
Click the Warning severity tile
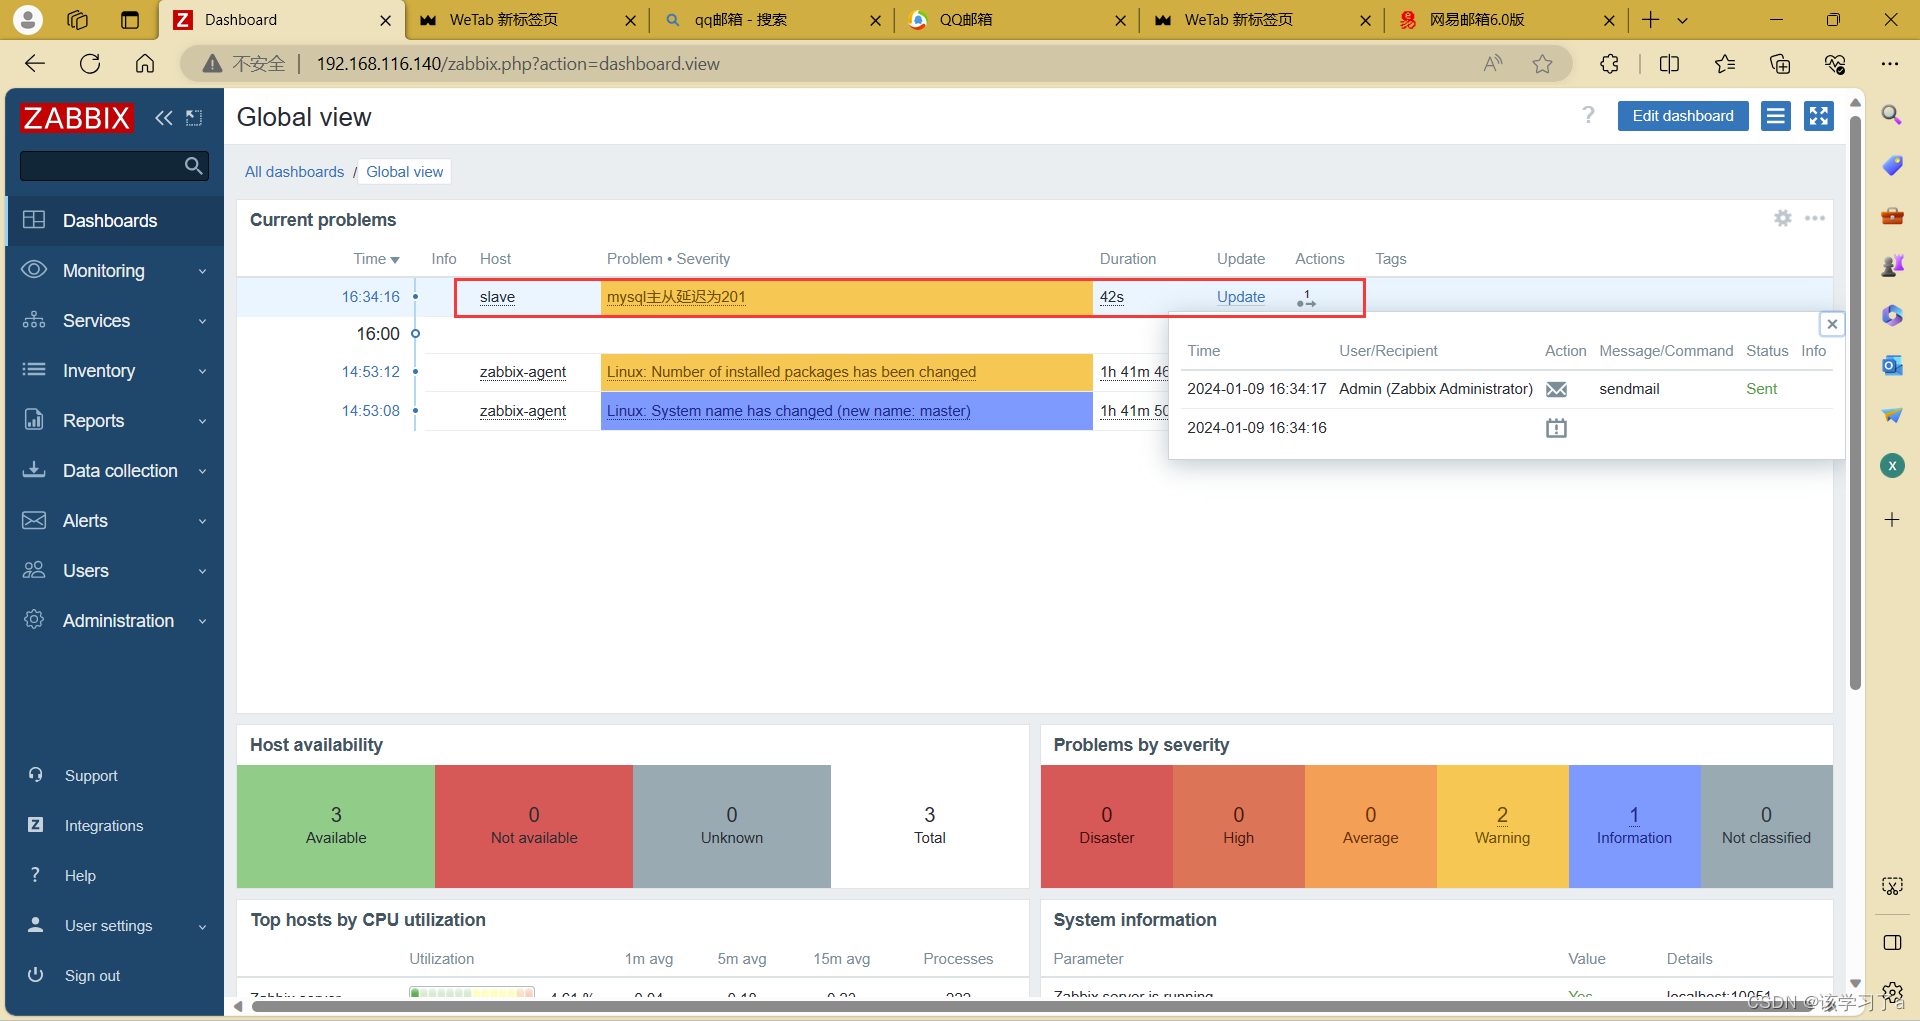tap(1502, 826)
